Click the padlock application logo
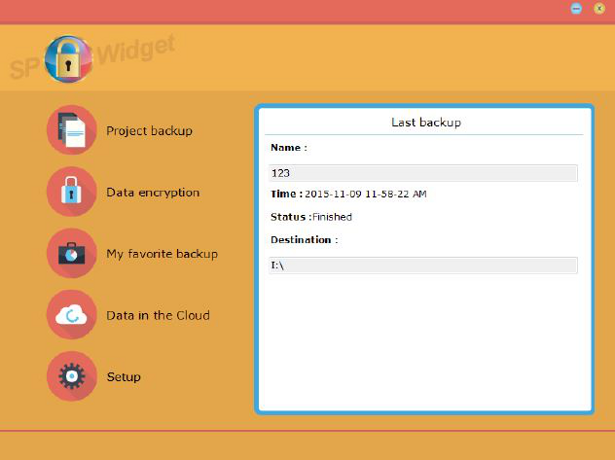The width and height of the screenshot is (615, 460). [68, 59]
